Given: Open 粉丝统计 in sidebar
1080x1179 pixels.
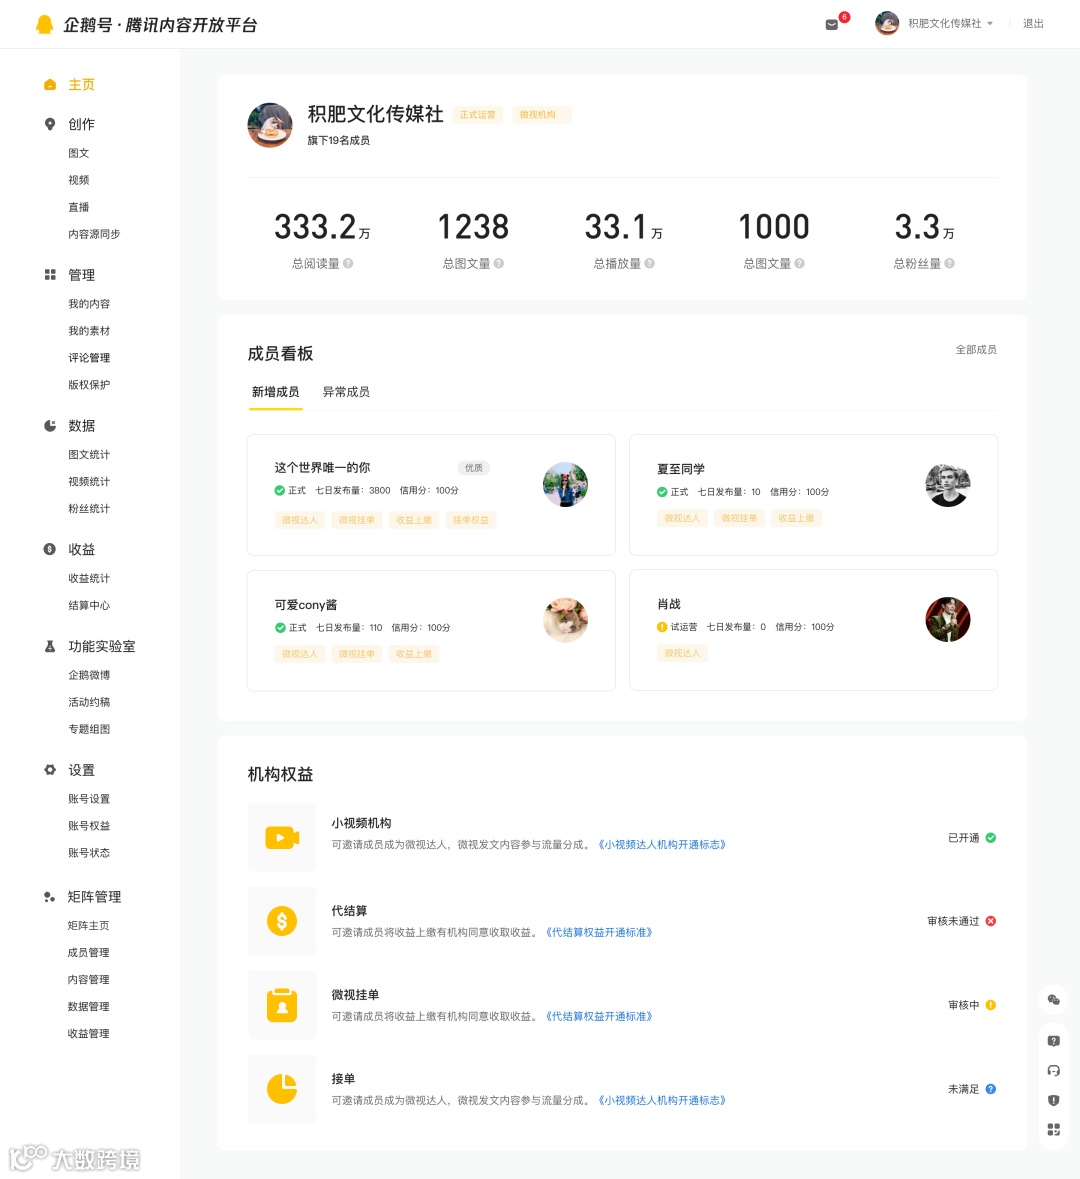Looking at the screenshot, I should click(89, 508).
